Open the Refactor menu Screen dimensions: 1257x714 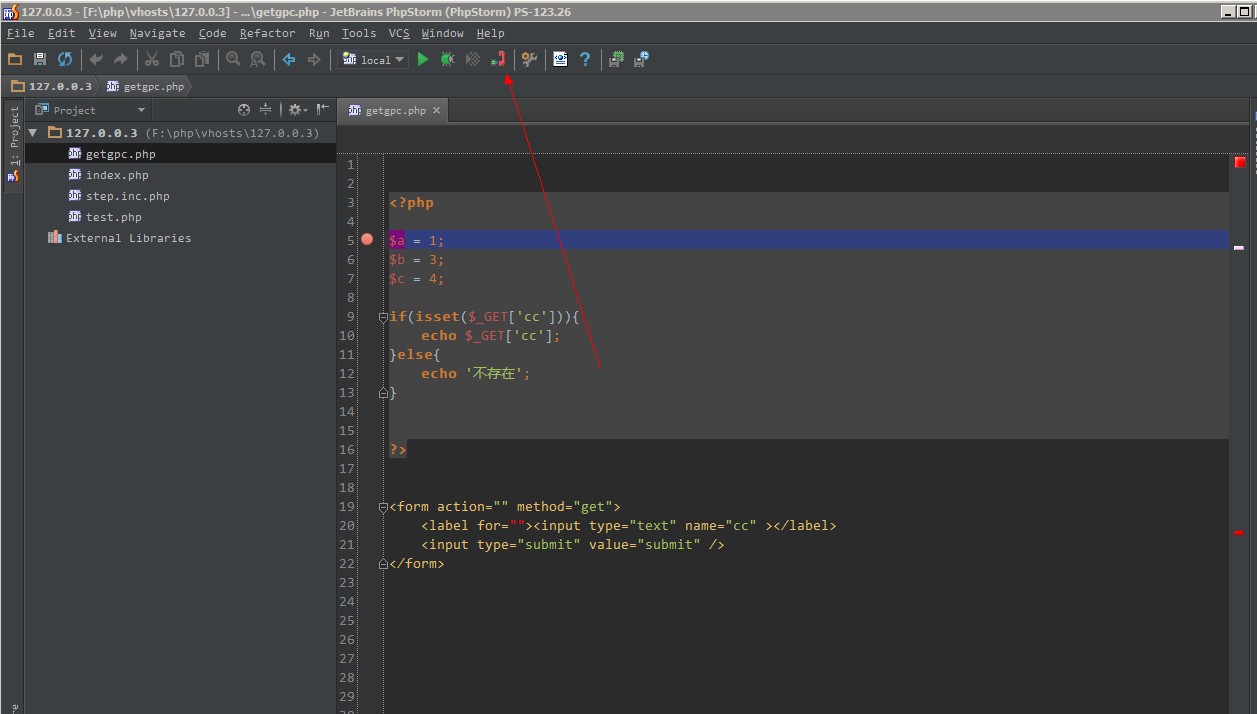point(267,33)
